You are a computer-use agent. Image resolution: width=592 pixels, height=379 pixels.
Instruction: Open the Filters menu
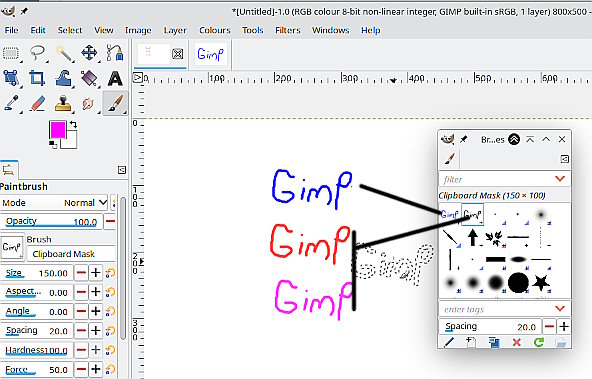pos(288,30)
